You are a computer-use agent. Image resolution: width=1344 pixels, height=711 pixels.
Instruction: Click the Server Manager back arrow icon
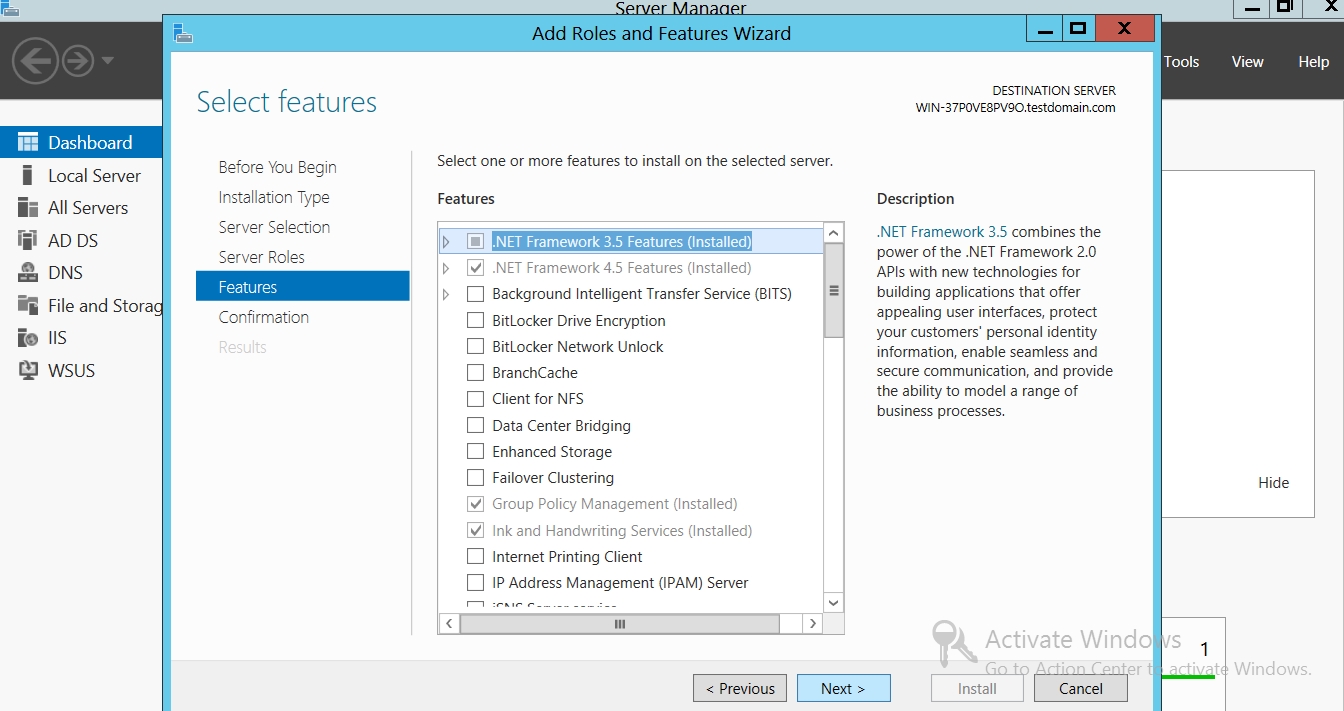[x=34, y=61]
